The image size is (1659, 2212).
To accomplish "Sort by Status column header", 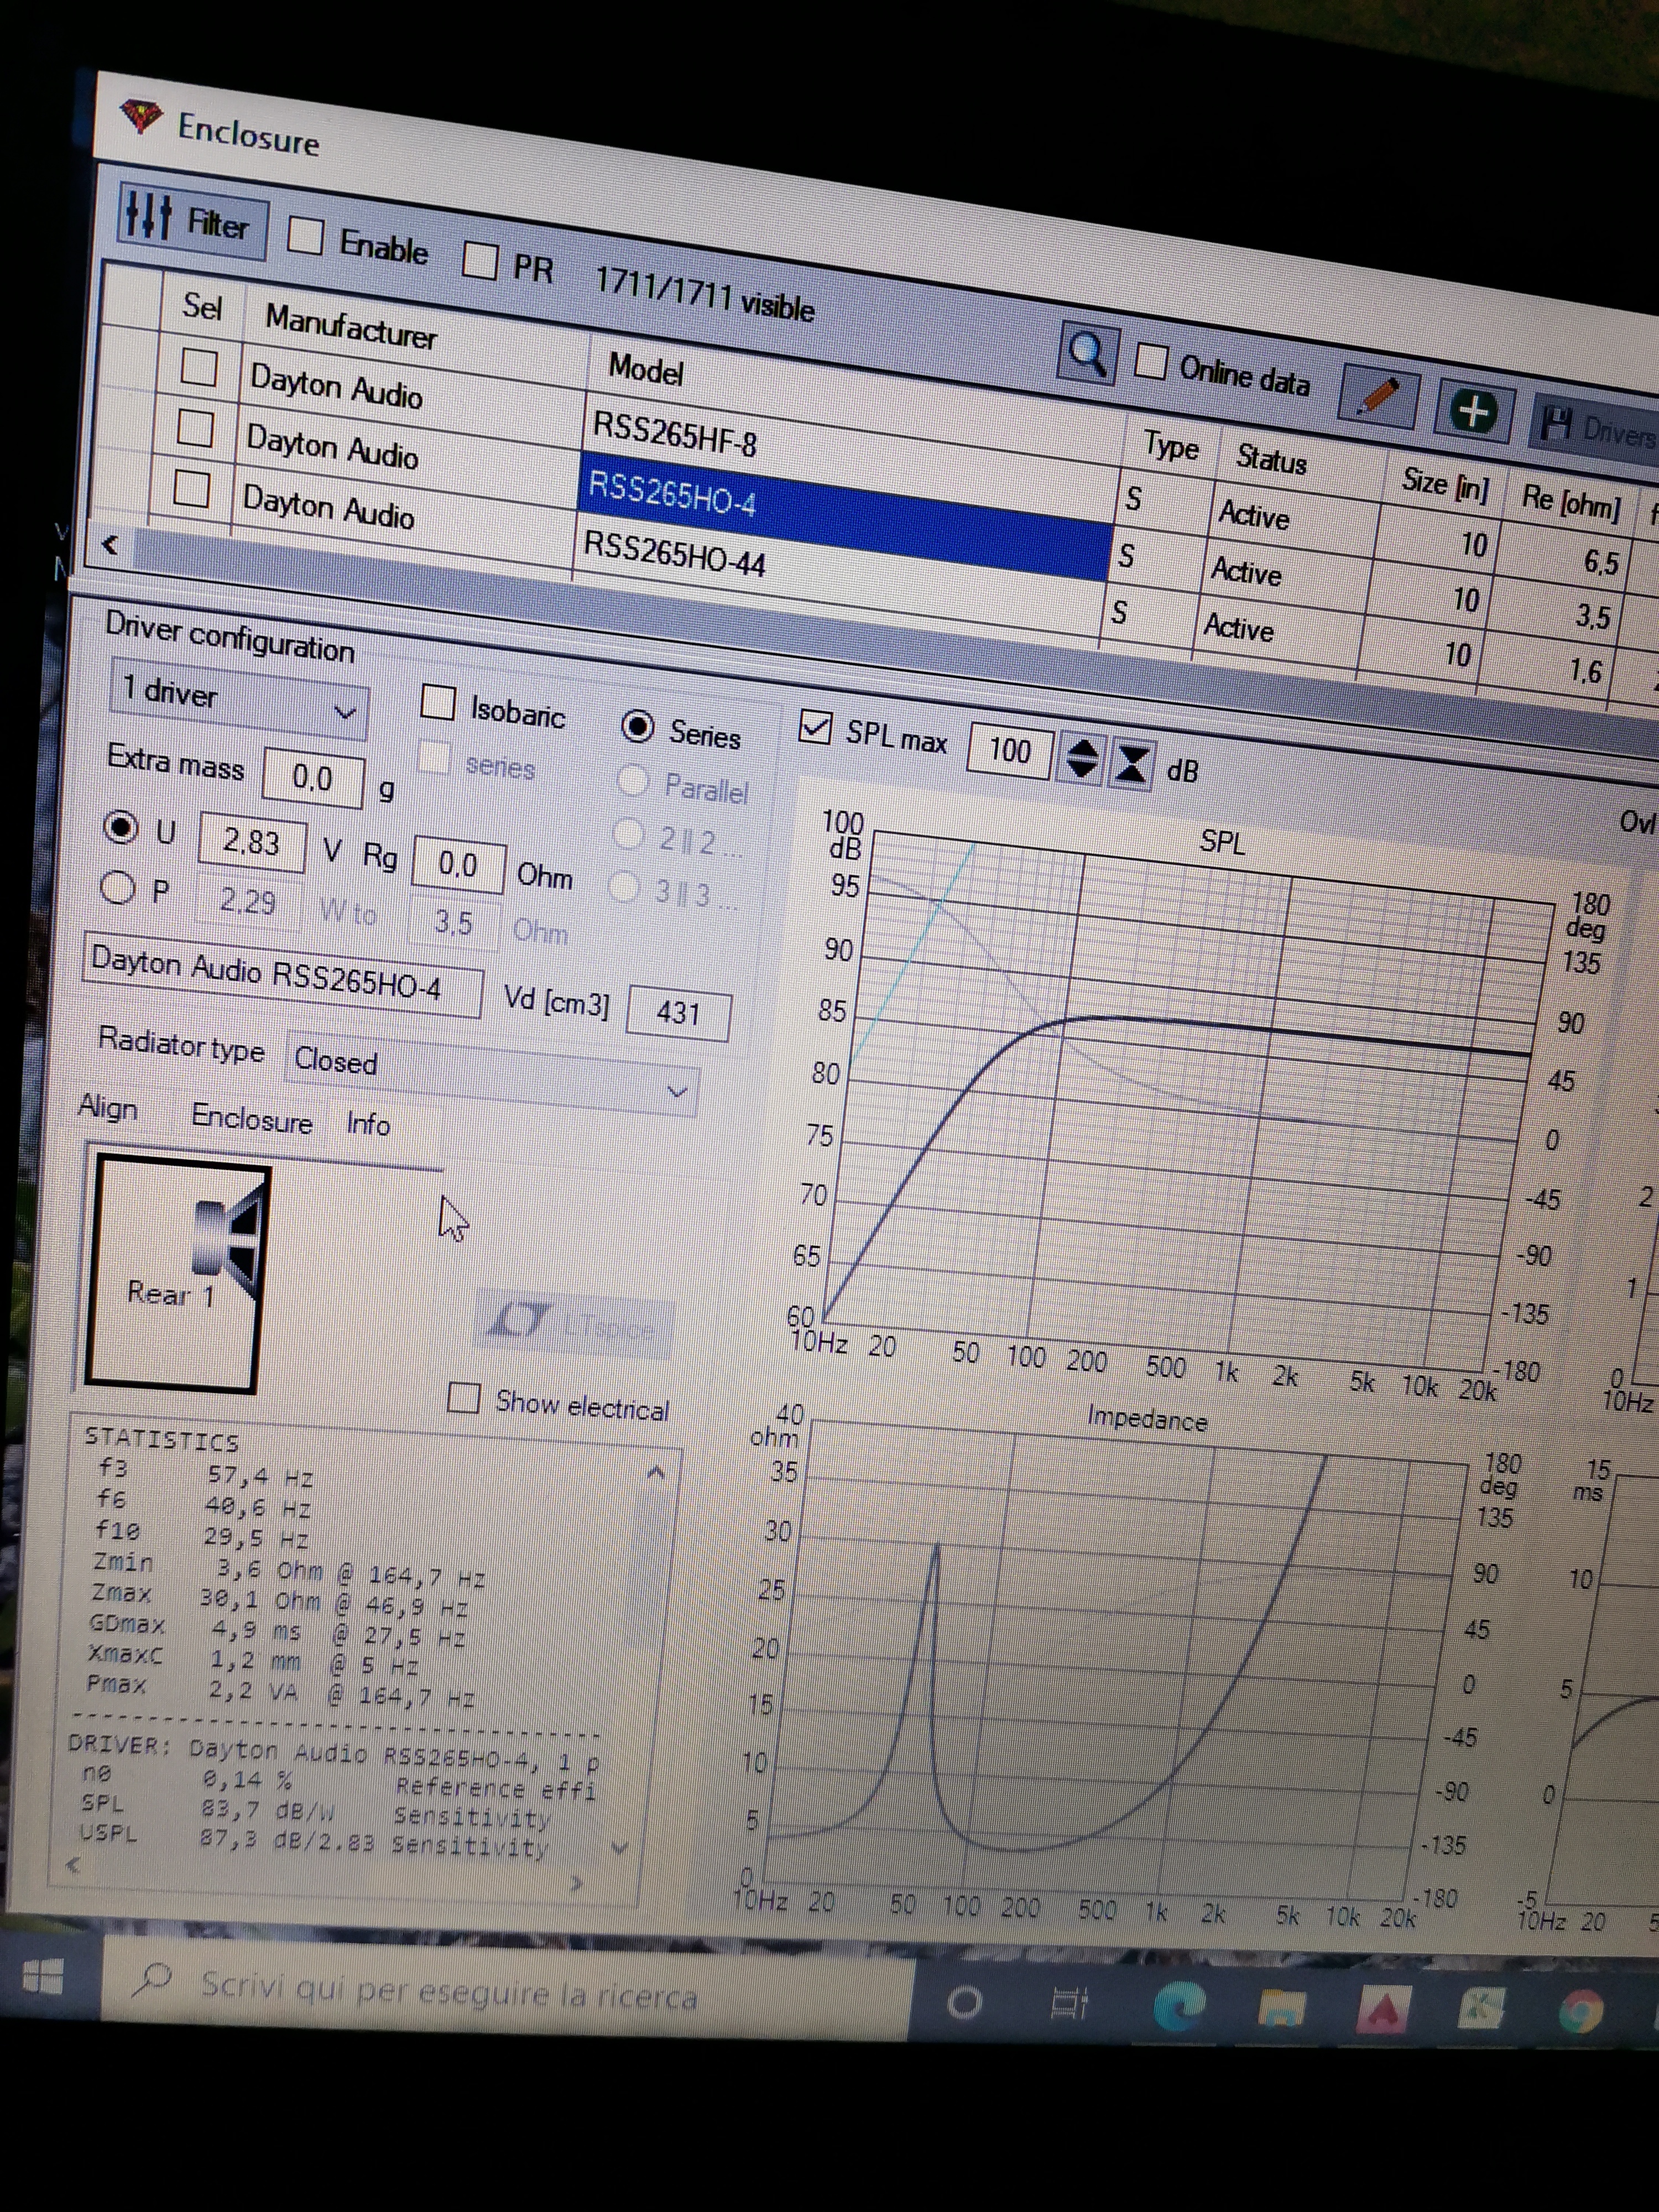I will click(x=1271, y=459).
